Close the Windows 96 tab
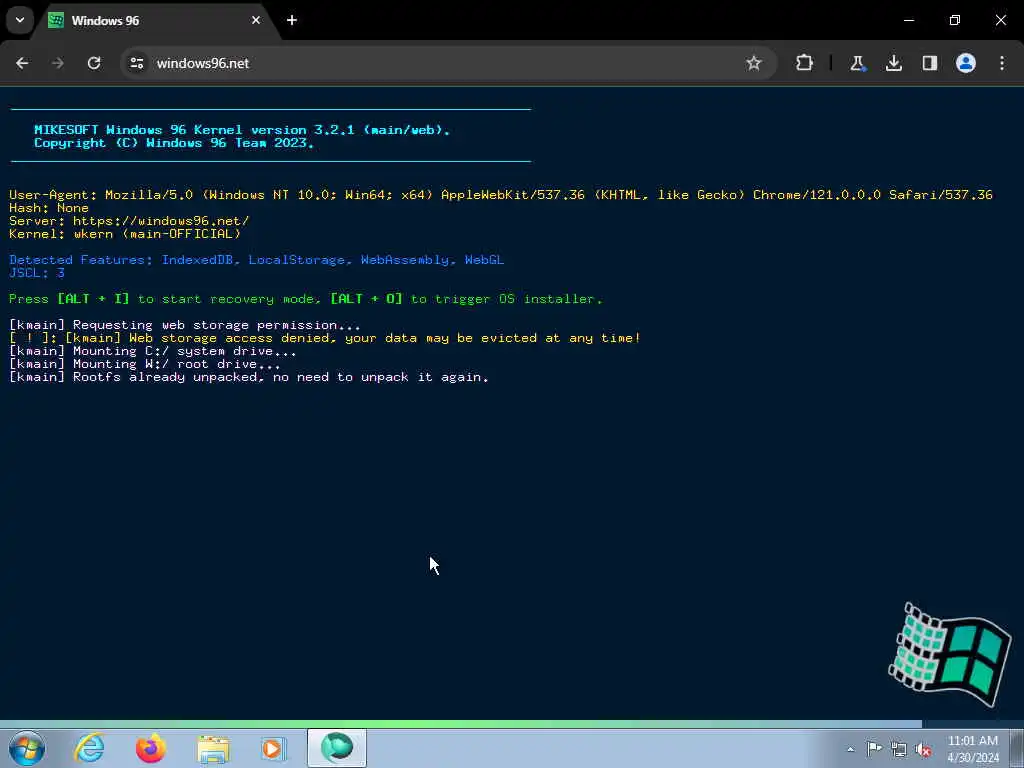Screen dimensions: 1024x768 coord(256,20)
